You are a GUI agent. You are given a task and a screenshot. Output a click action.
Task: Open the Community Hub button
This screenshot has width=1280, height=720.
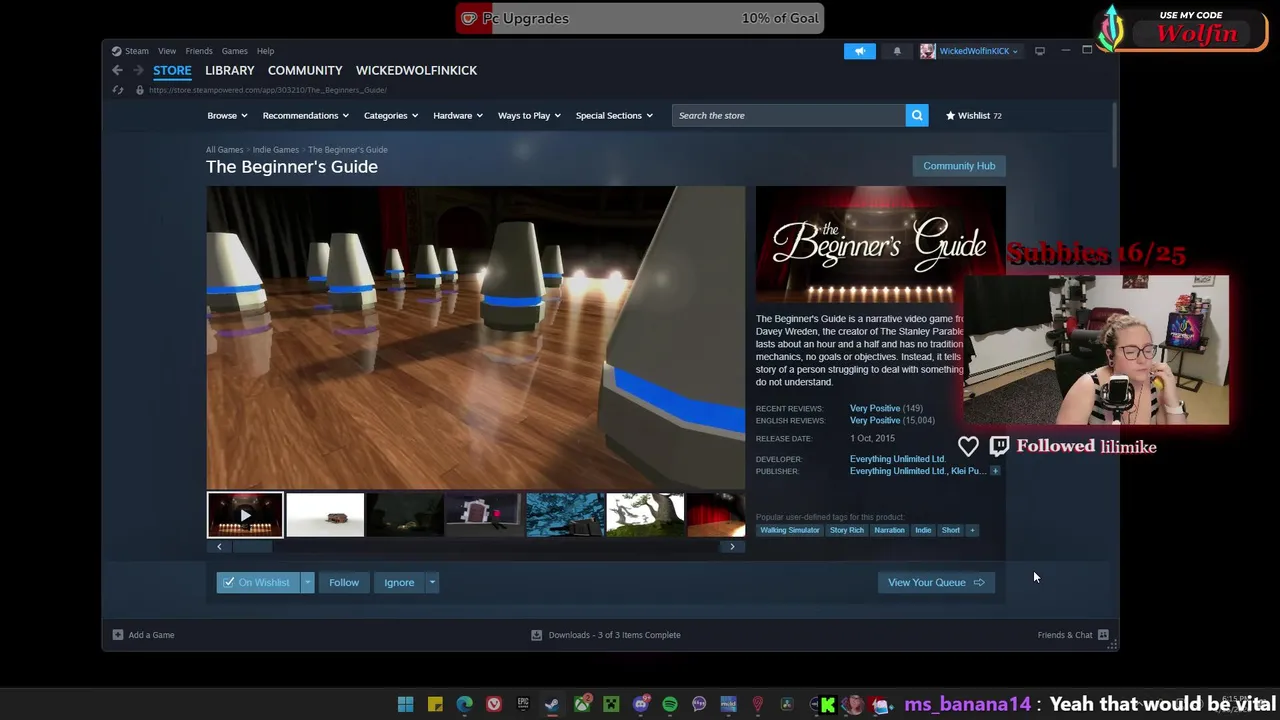(x=959, y=166)
